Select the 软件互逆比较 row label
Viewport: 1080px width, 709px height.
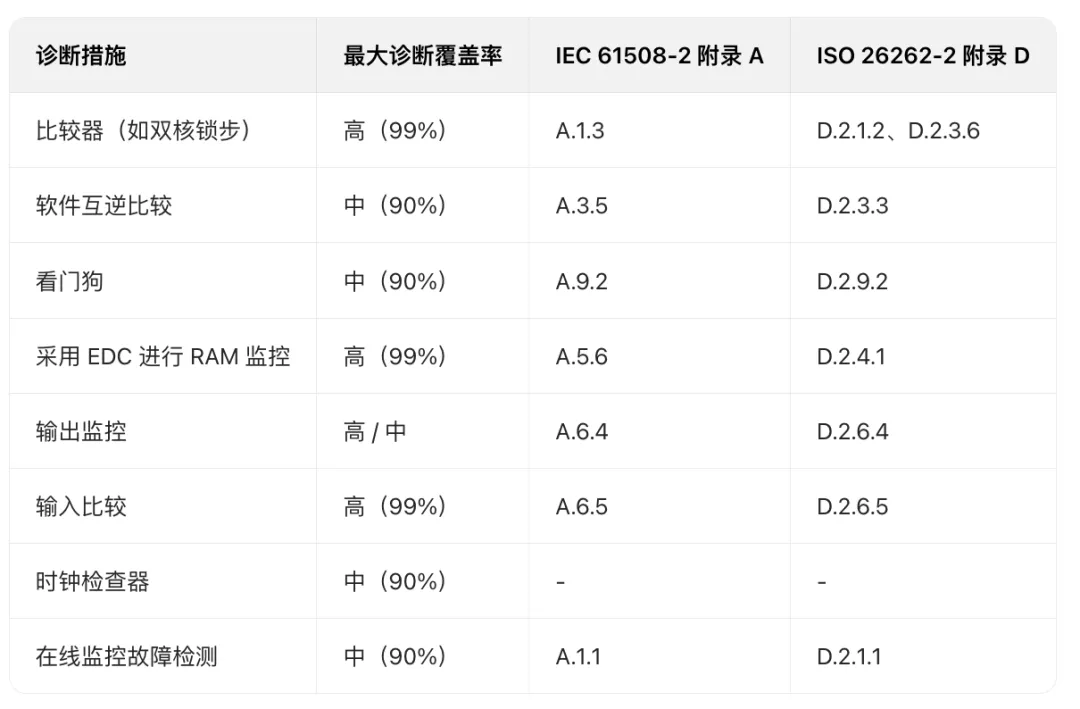tap(104, 206)
